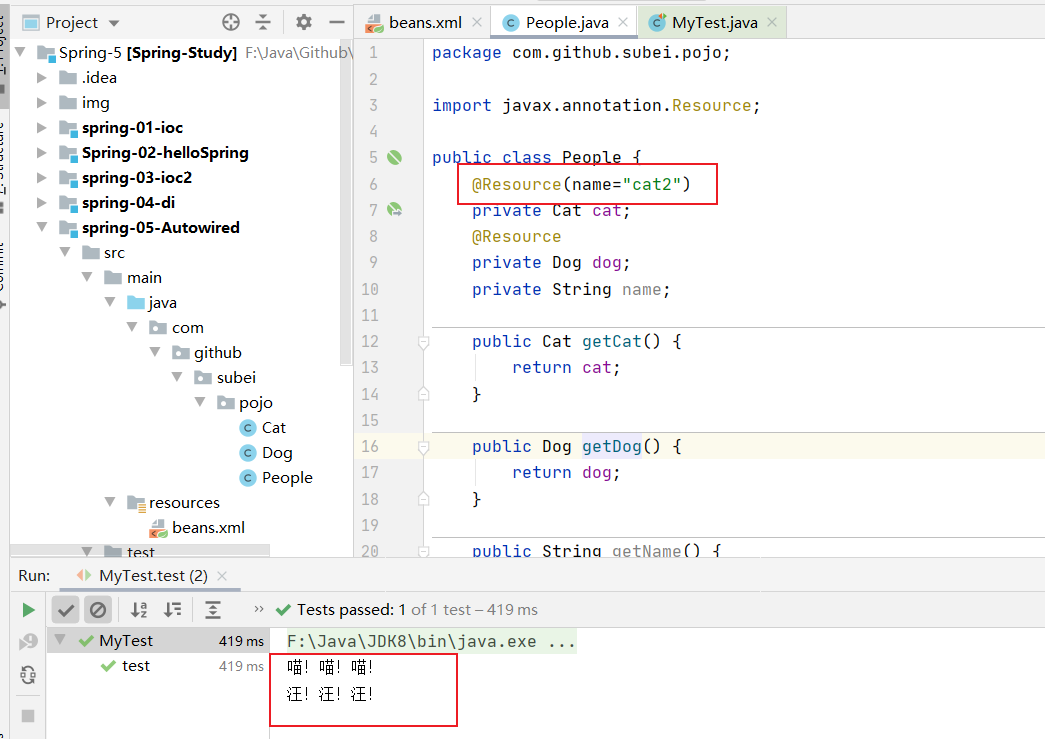Click the rerun failed tests icon
Viewport: 1045px width, 739px height.
28,642
